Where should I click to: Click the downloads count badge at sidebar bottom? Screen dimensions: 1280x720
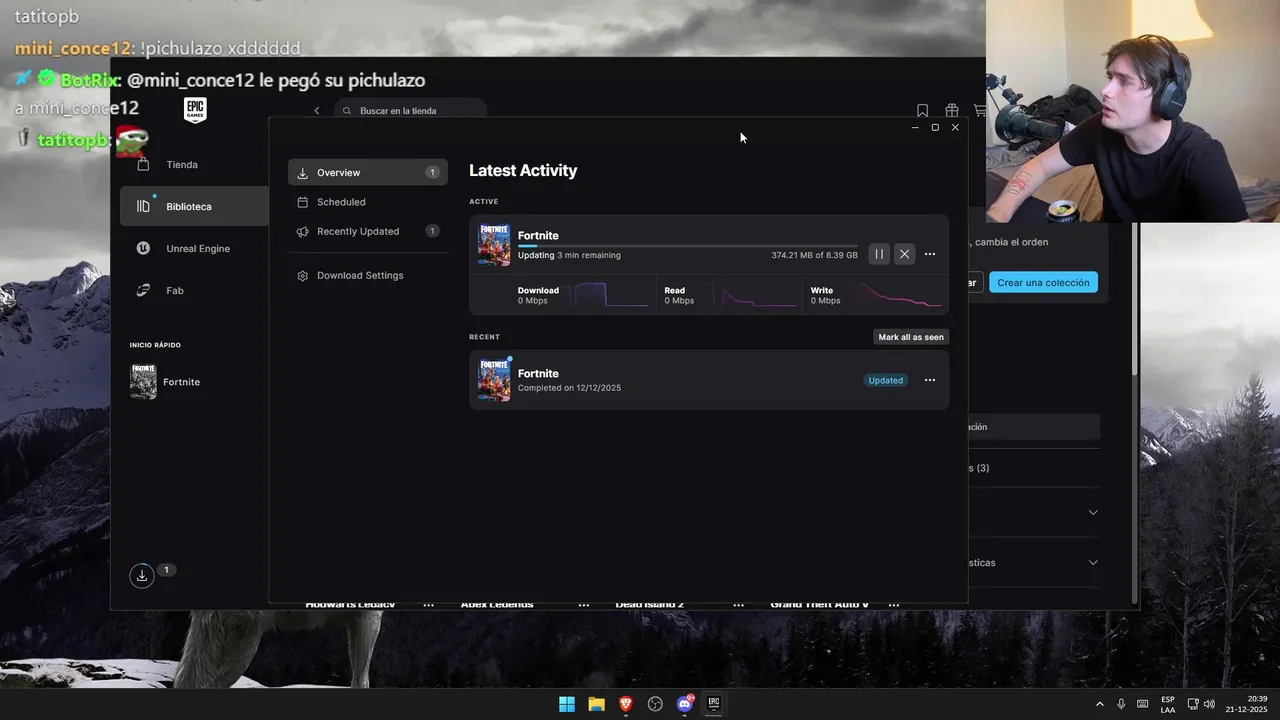(166, 570)
